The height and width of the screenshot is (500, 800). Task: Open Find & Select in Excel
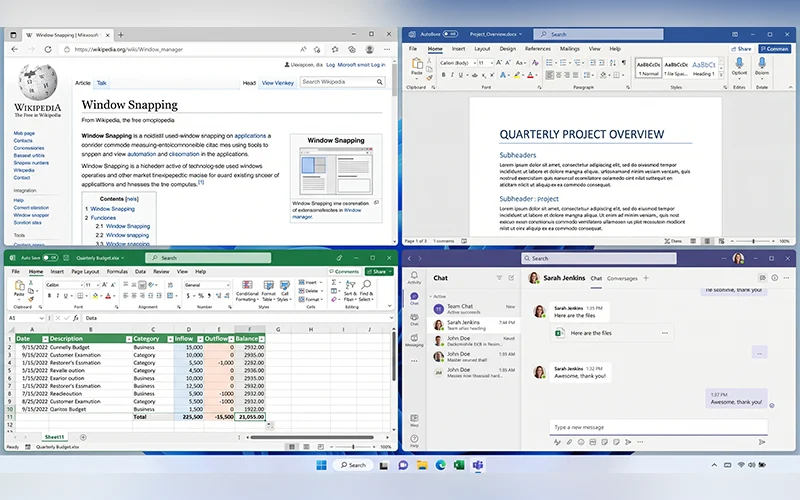366,291
